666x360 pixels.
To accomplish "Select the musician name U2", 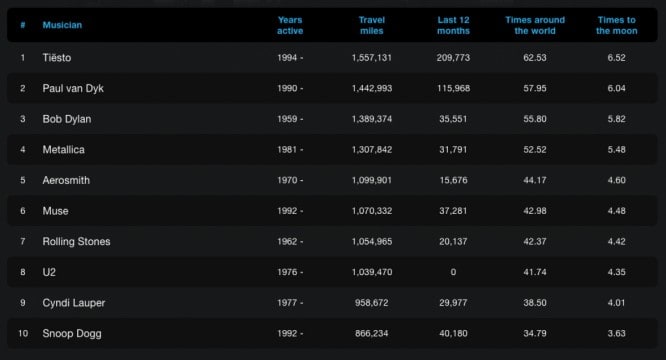I will tap(49, 272).
